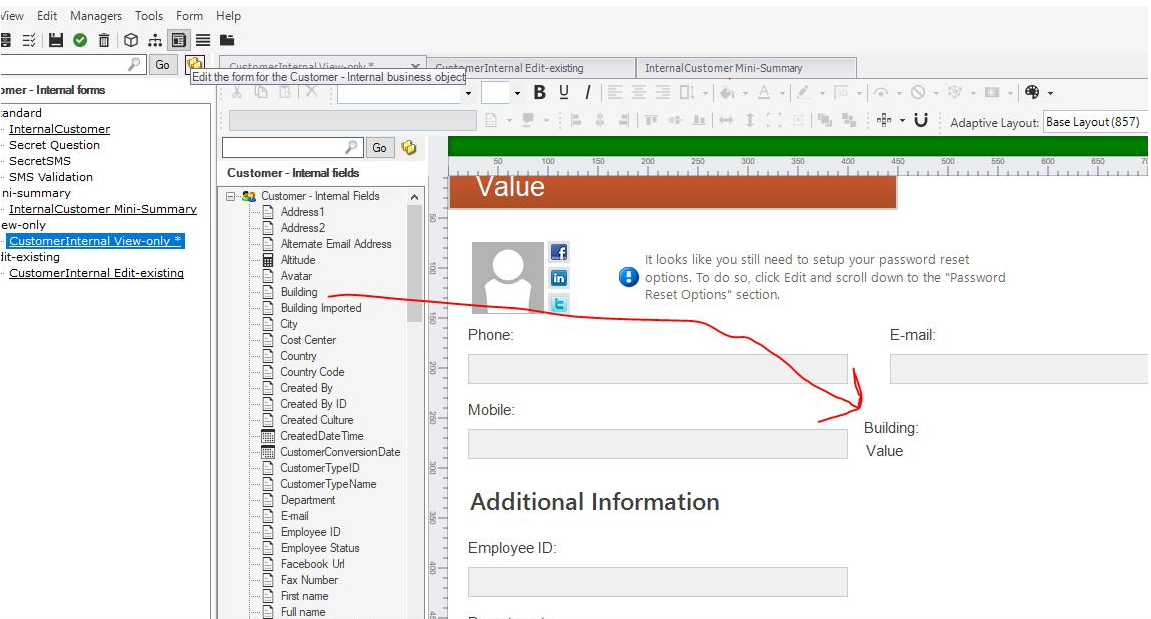Viewport: 1151px width, 619px height.
Task: Toggle the form editor view button
Action: pyautogui.click(x=178, y=40)
